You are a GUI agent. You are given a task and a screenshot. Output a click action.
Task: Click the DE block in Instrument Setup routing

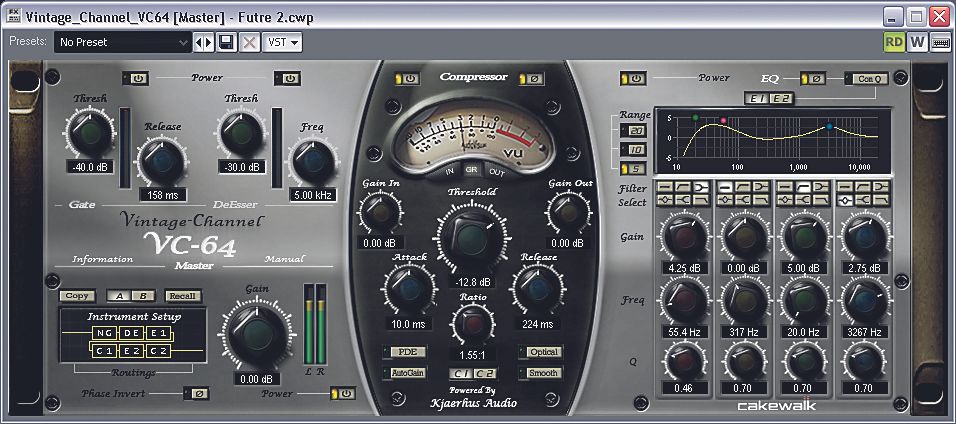coord(130,333)
